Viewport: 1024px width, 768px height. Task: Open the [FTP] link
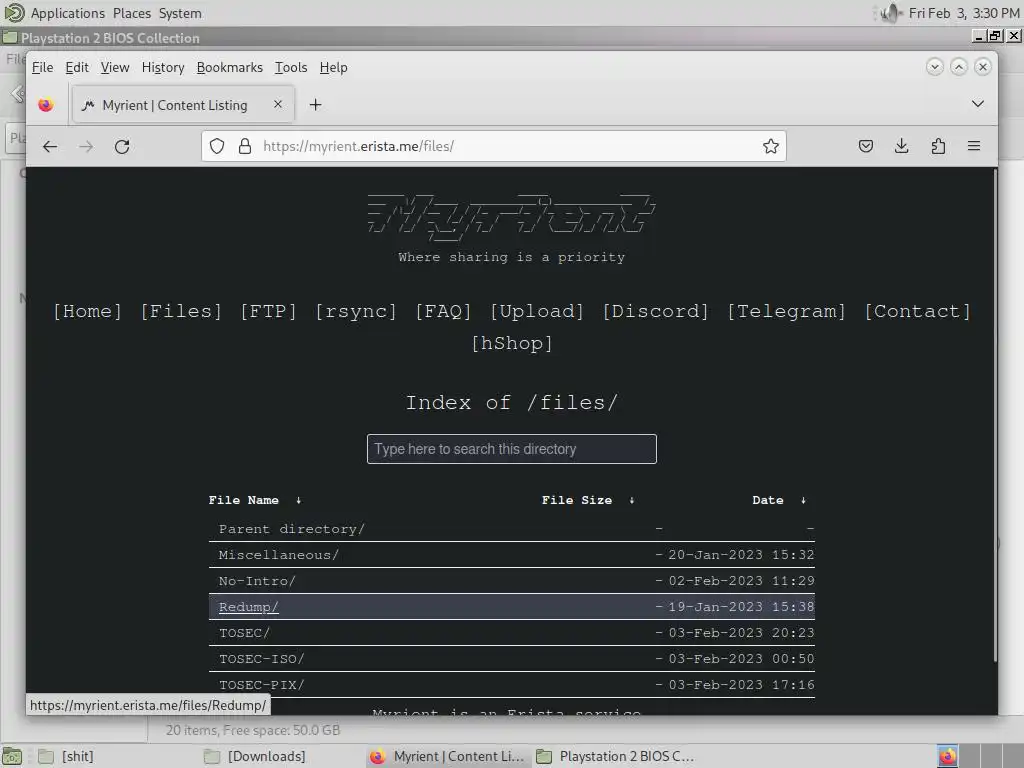click(x=268, y=312)
